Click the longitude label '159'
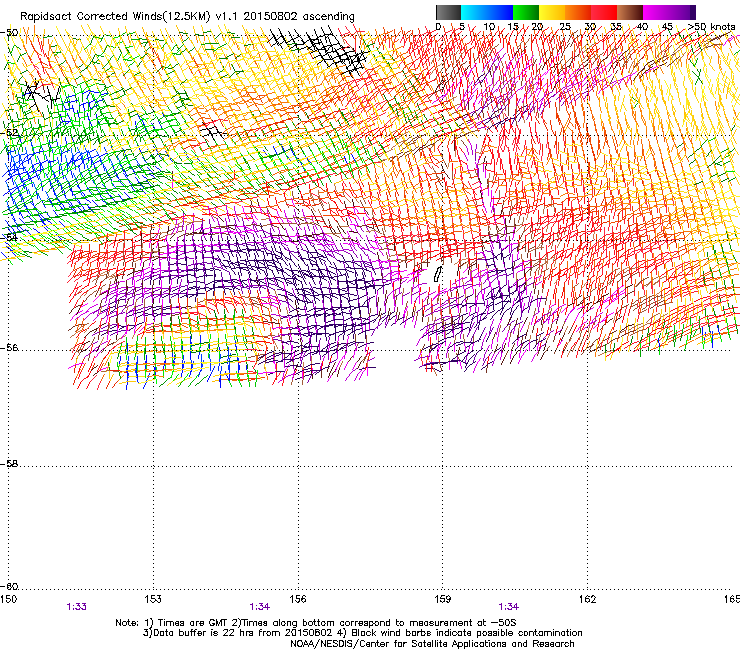 pos(443,599)
